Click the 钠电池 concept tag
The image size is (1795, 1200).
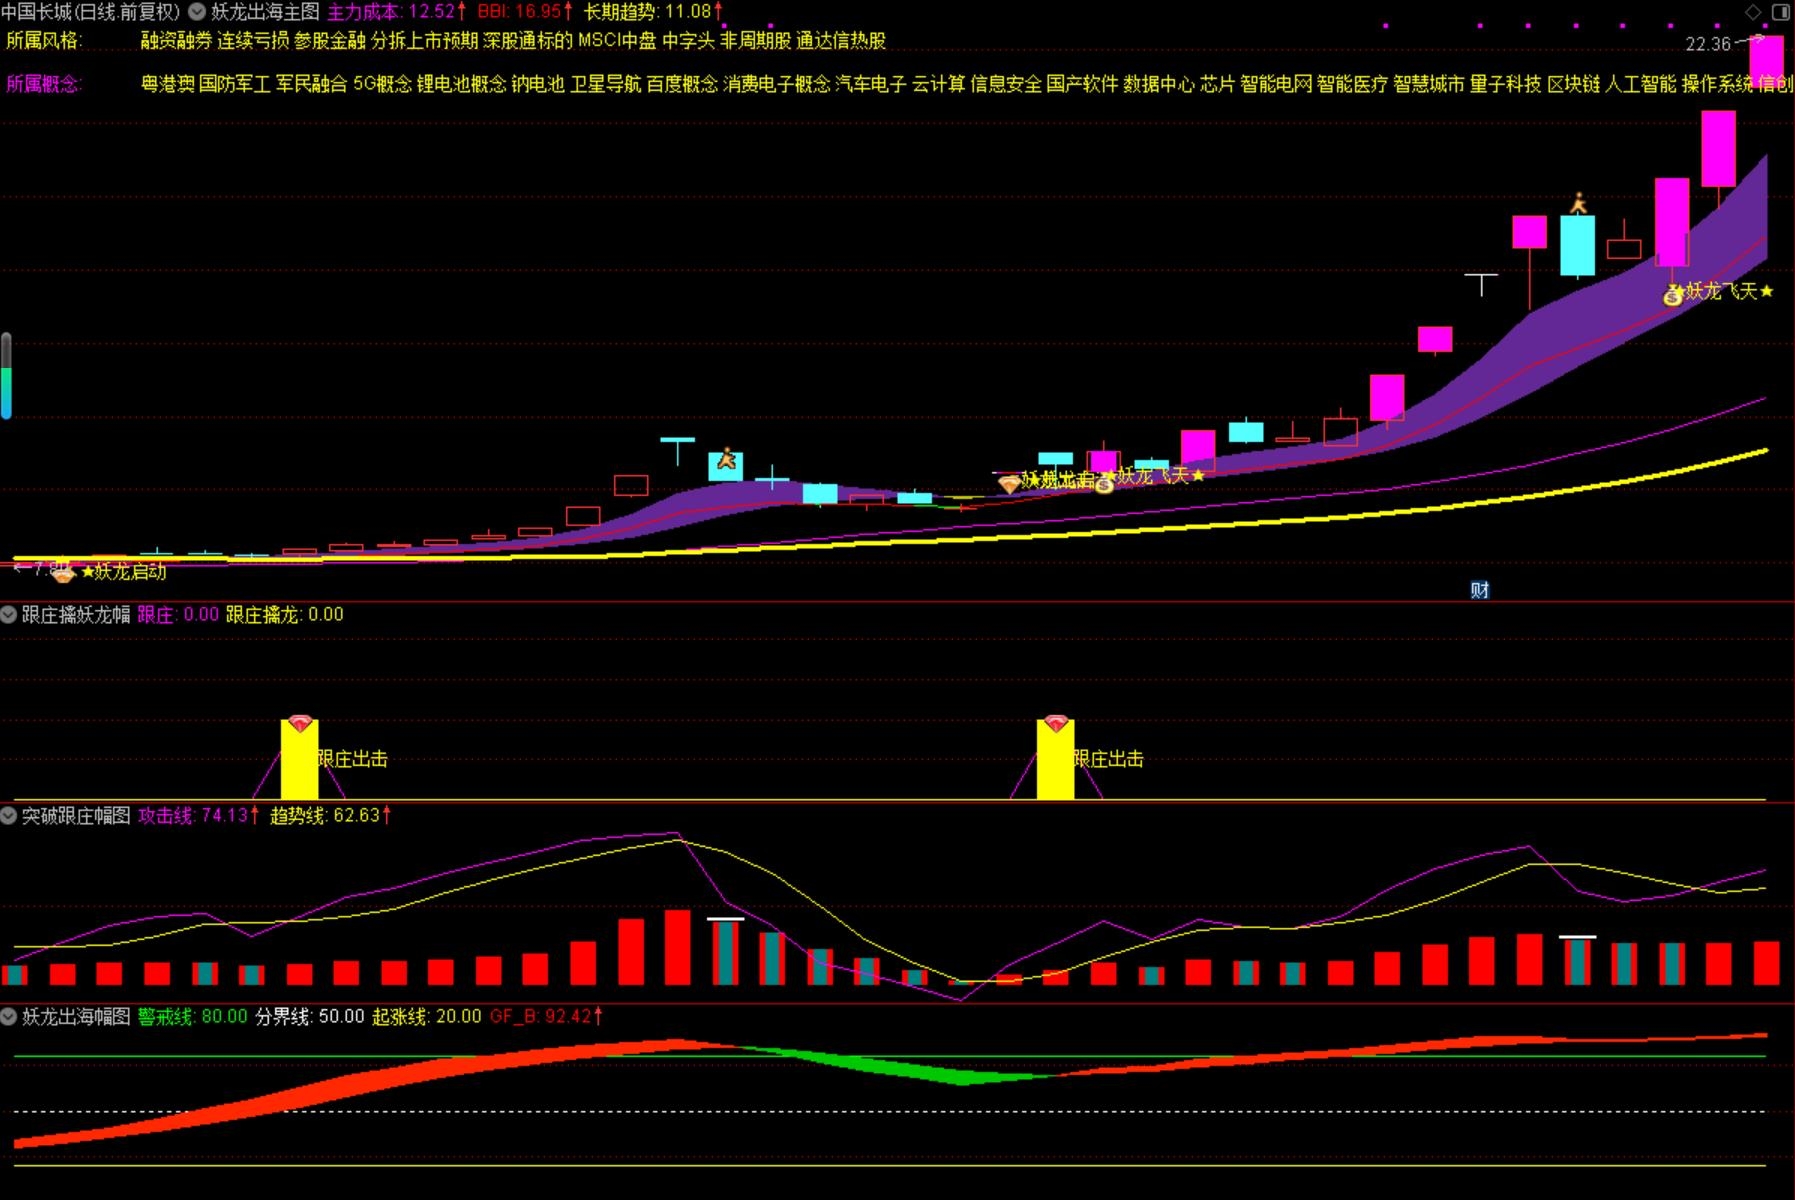tap(538, 84)
